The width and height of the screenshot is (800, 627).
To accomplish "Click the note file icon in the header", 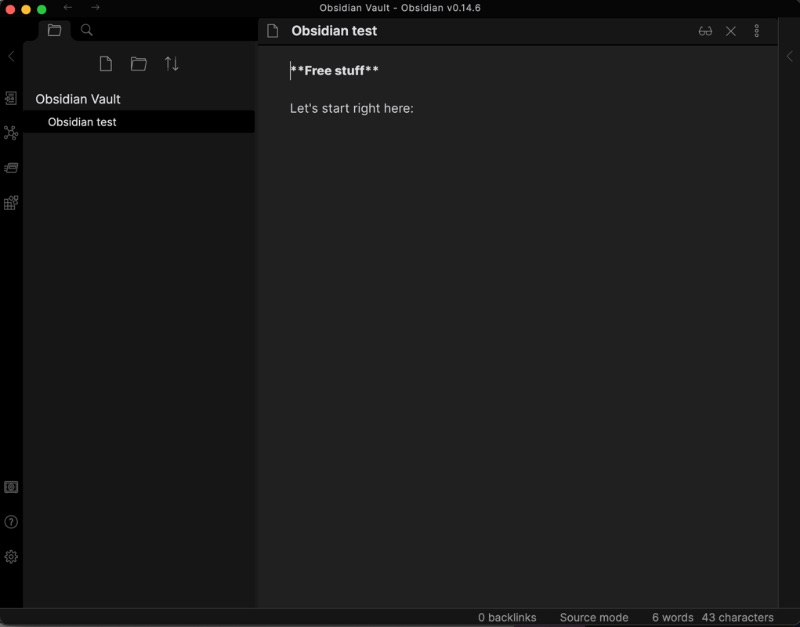I will coord(272,31).
